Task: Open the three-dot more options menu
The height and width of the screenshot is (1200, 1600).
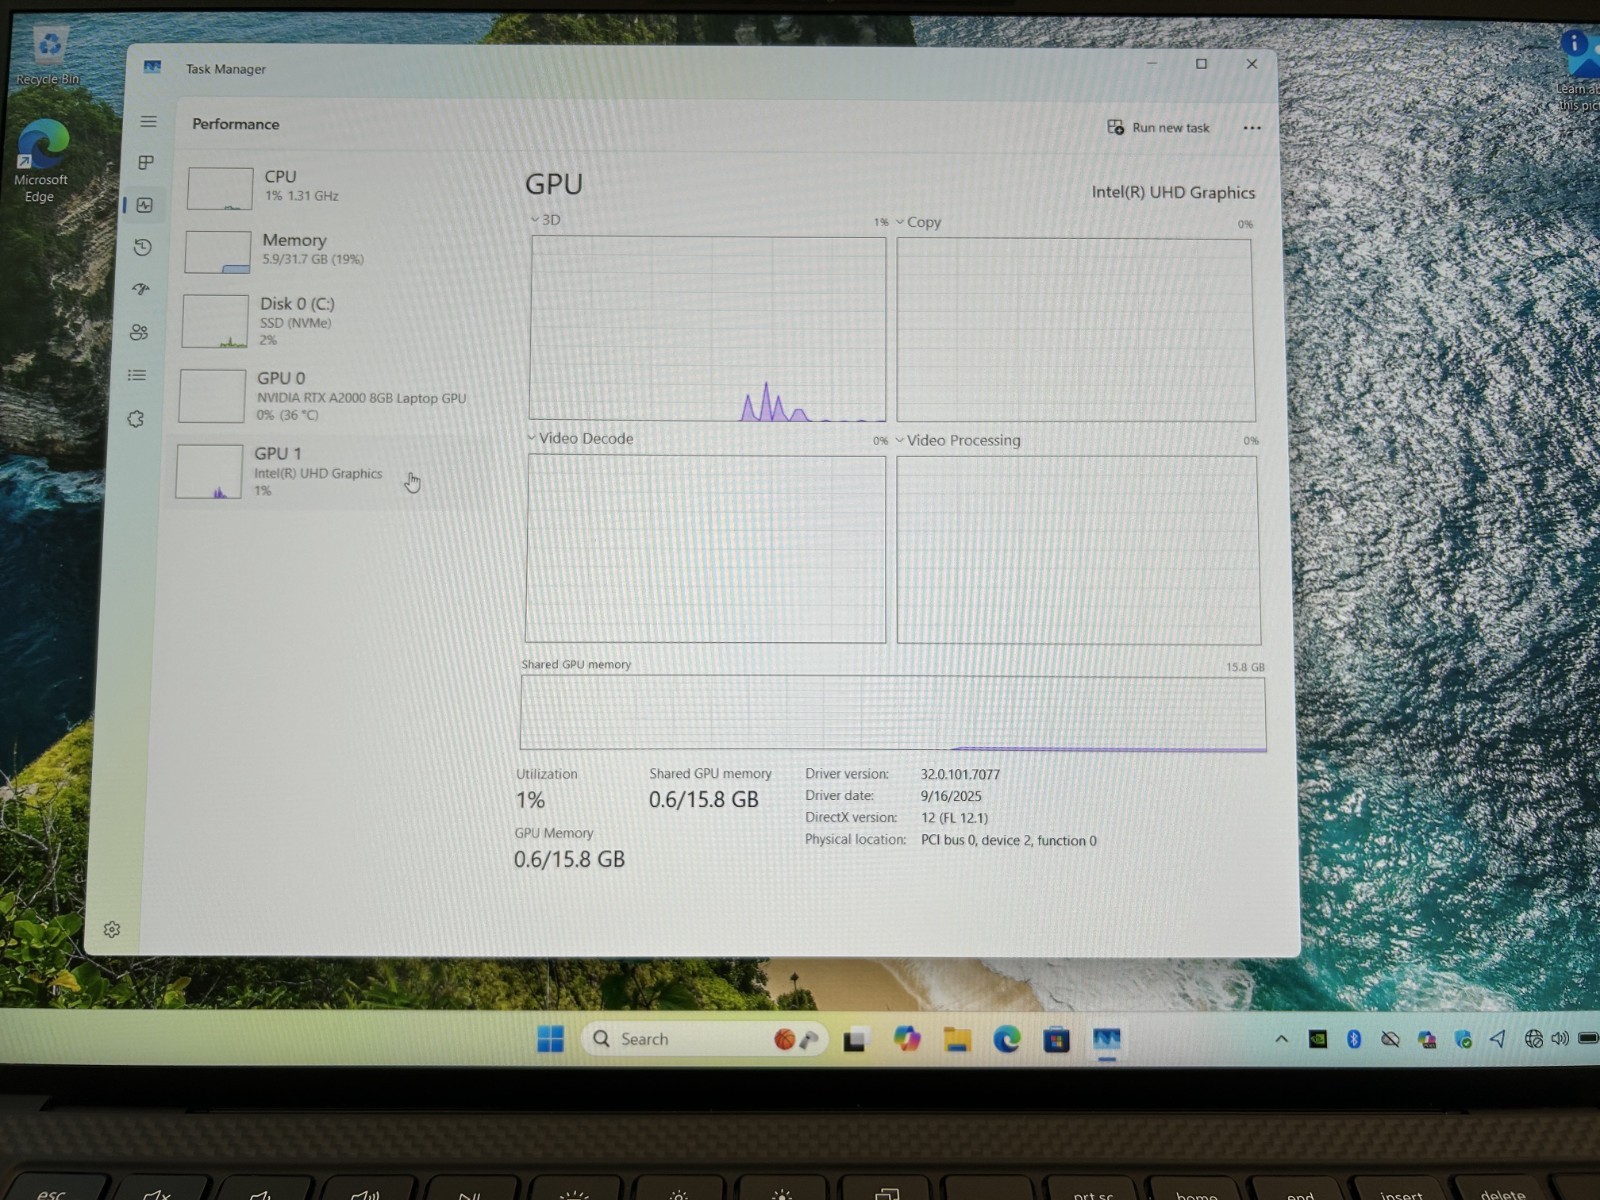Action: pyautogui.click(x=1251, y=128)
